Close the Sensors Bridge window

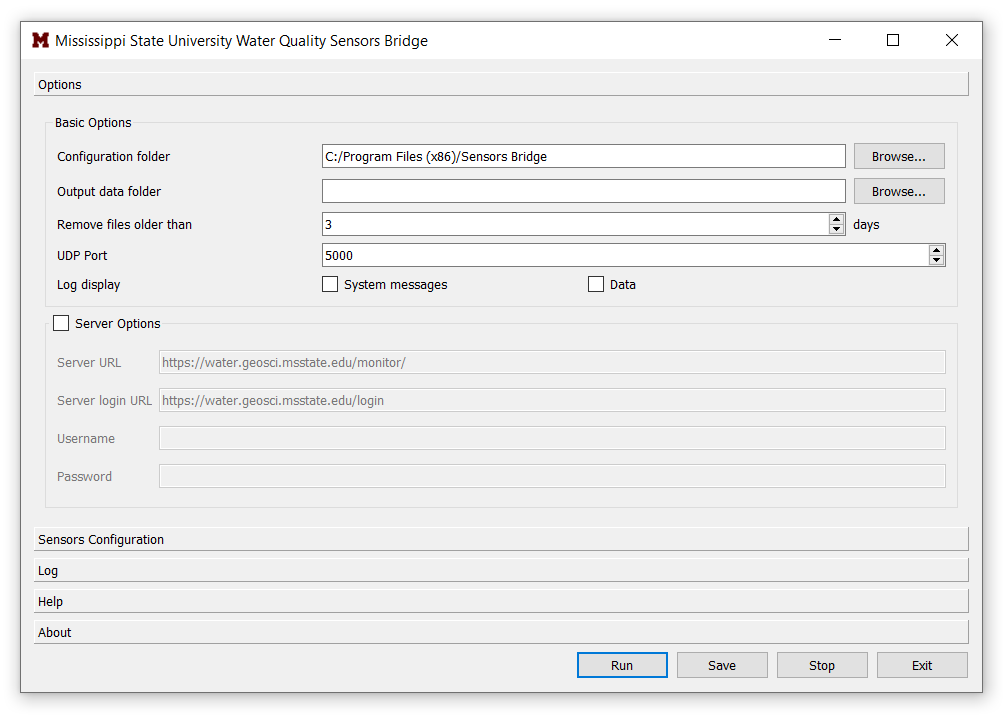[x=952, y=40]
